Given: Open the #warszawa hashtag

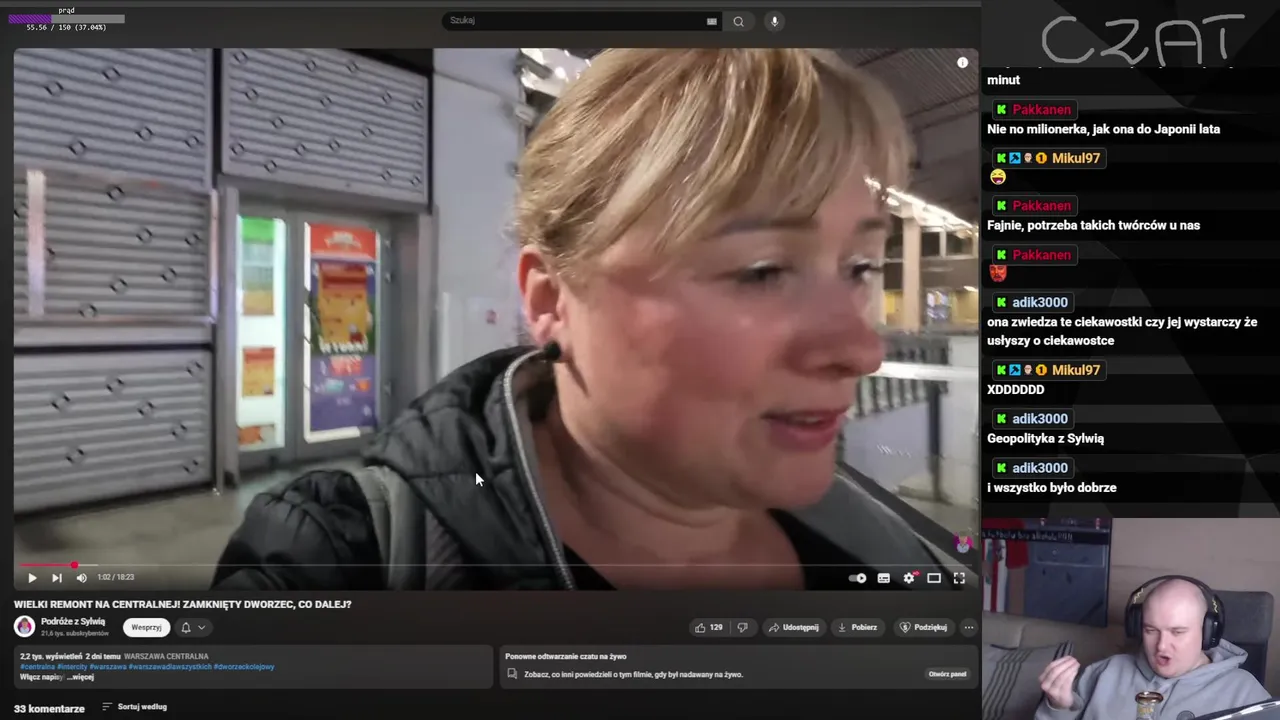Looking at the screenshot, I should [107, 666].
